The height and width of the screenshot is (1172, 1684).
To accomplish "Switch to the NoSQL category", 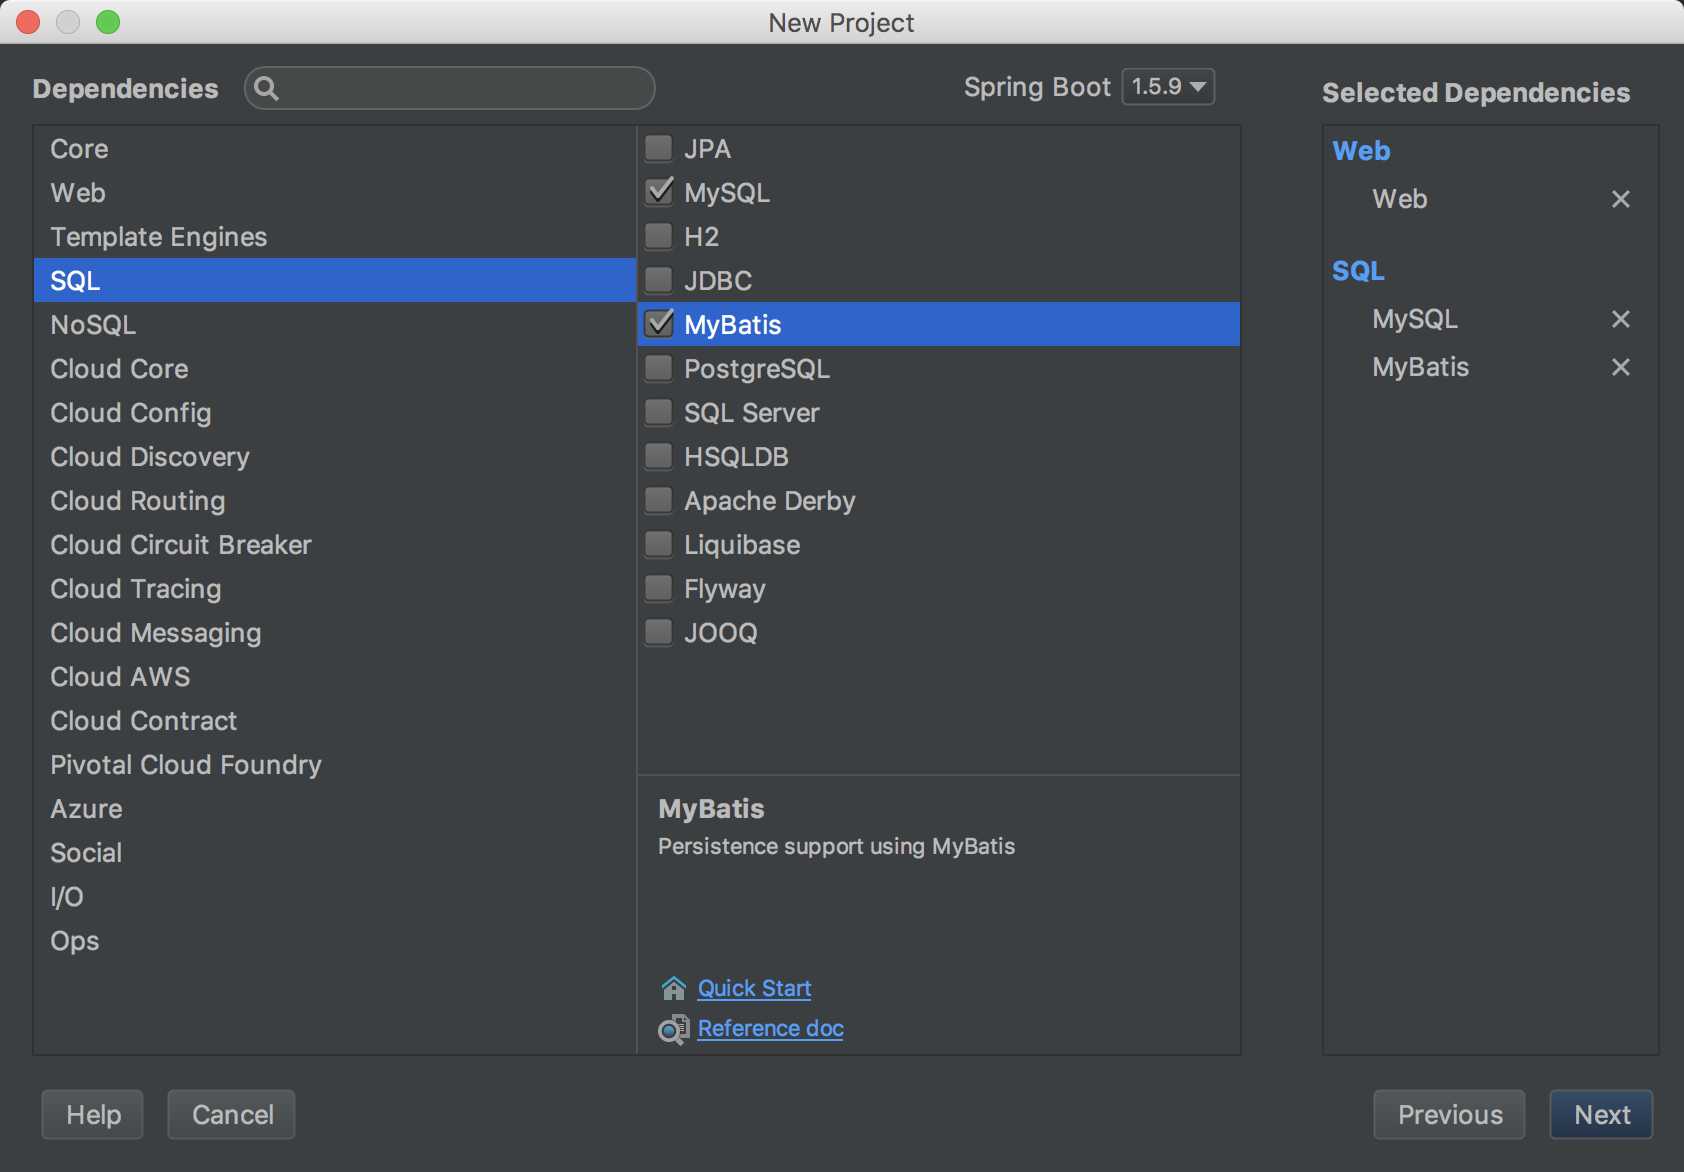I will pyautogui.click(x=335, y=324).
